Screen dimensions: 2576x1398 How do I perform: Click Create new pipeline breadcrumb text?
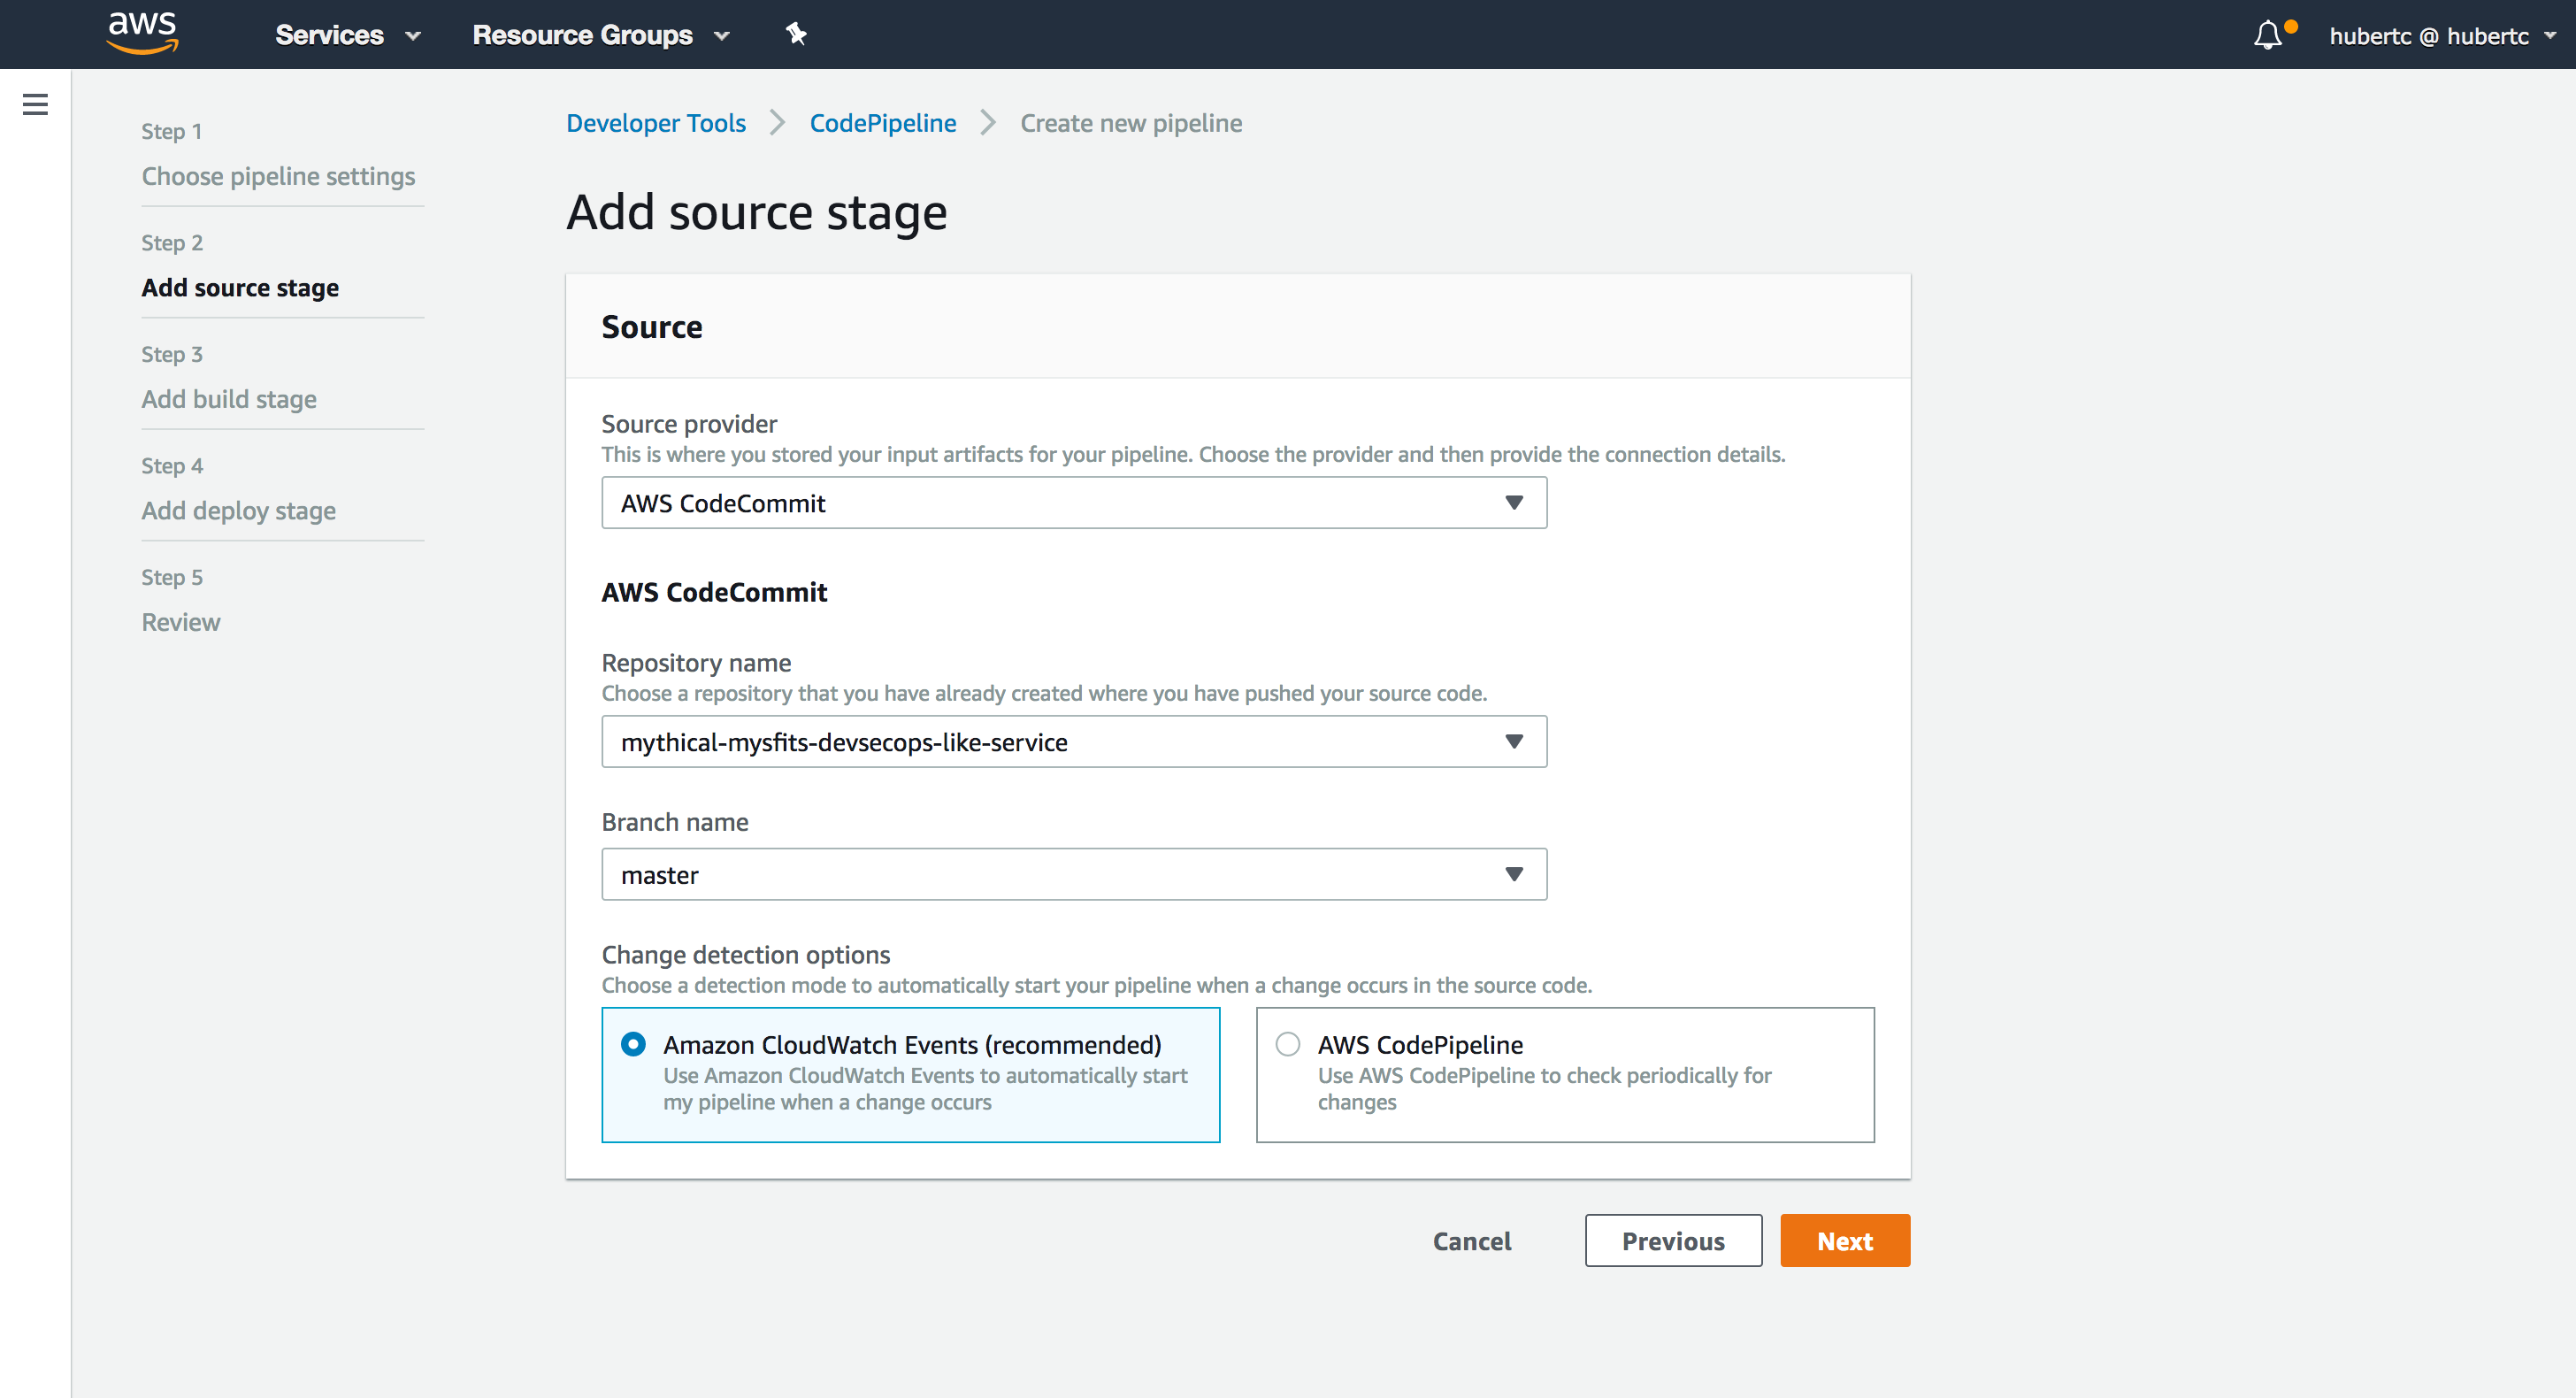point(1131,123)
